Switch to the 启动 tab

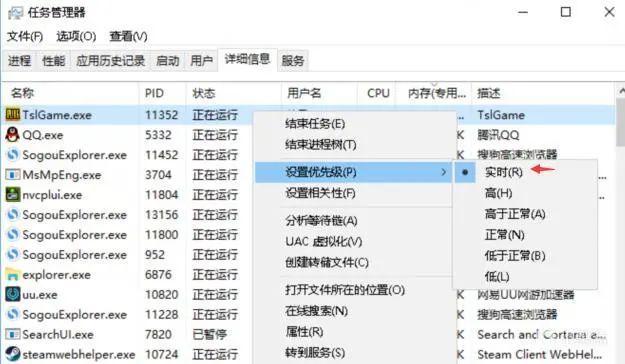click(x=167, y=61)
